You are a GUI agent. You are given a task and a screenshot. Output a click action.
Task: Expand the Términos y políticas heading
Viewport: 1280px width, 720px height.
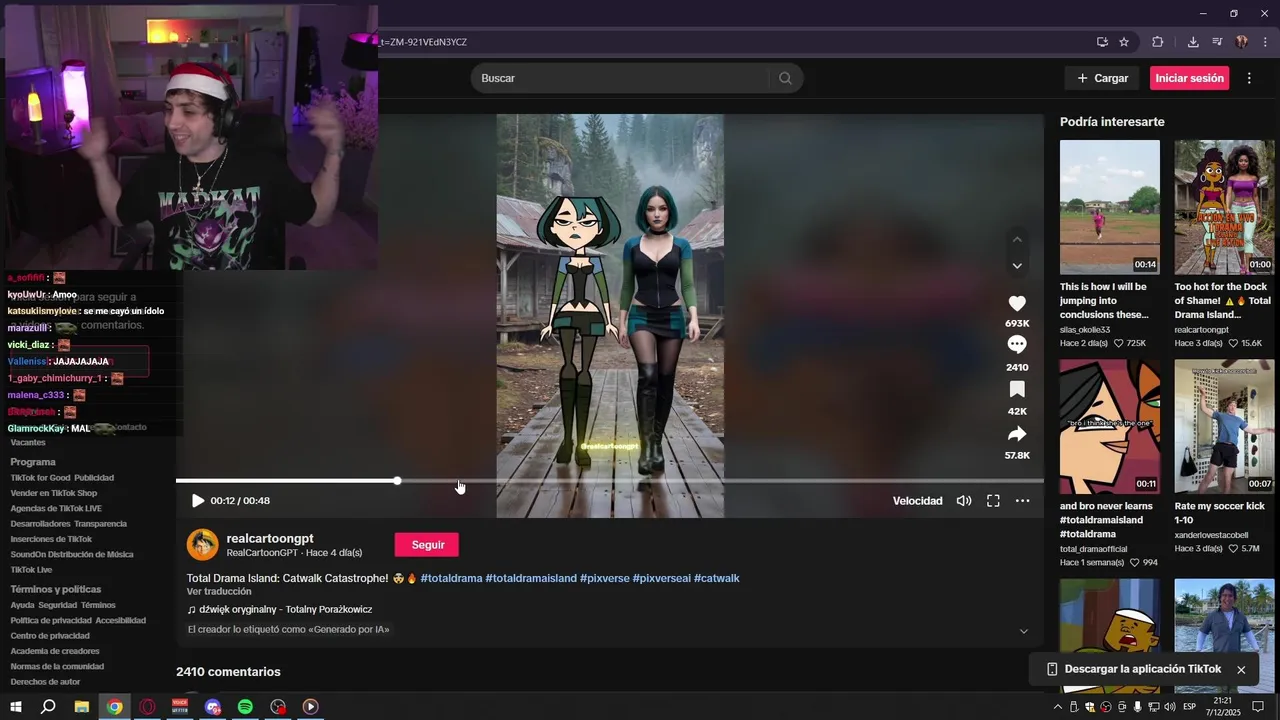(56, 589)
